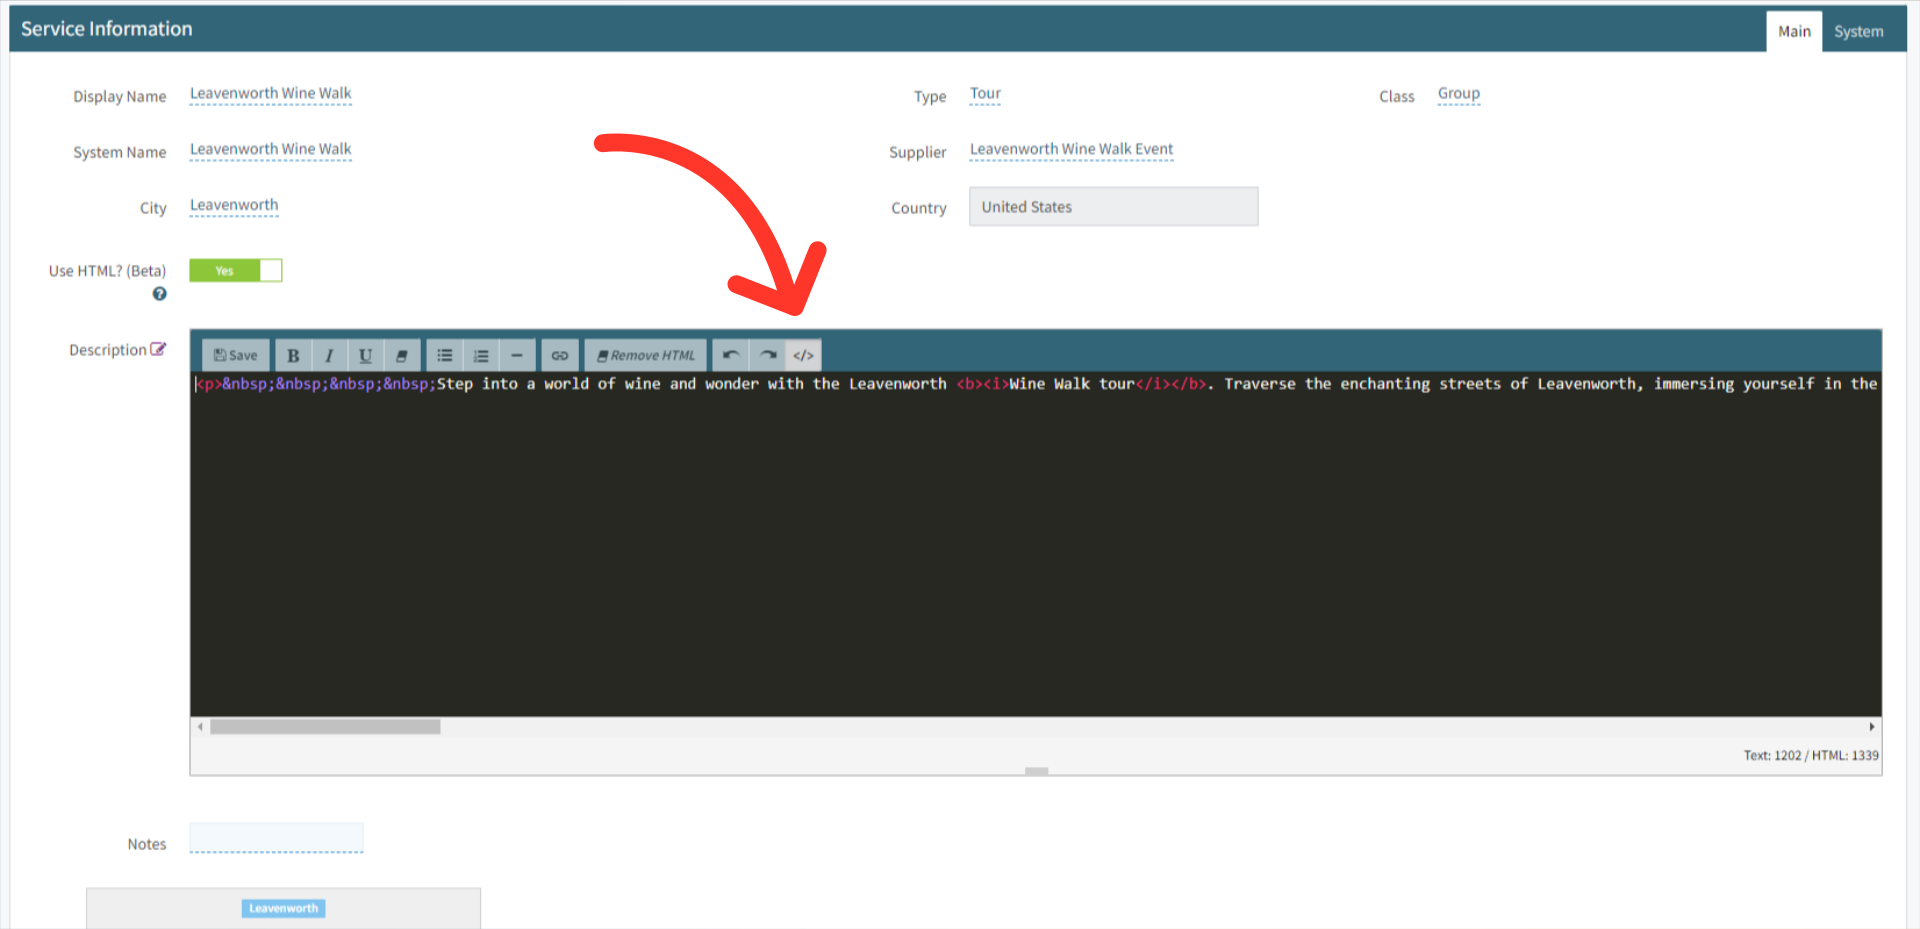Open the System tab
This screenshot has width=1920, height=929.
click(x=1858, y=31)
